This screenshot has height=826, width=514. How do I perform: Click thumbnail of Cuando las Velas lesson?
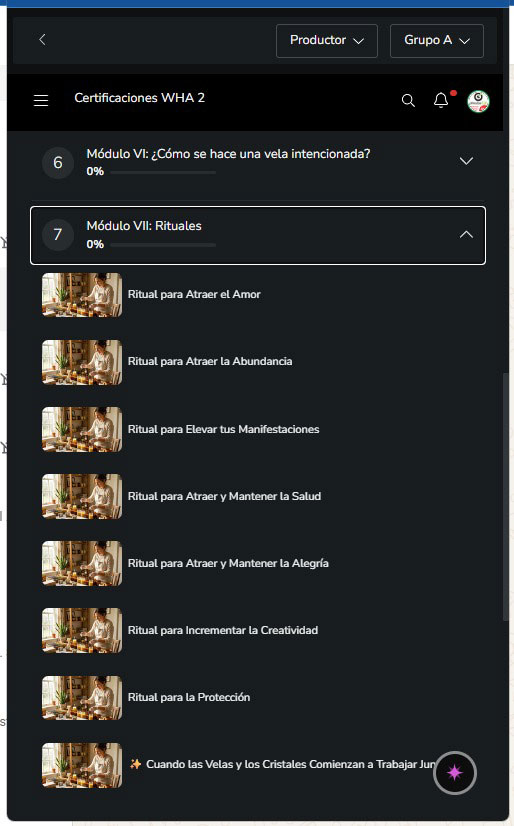(x=82, y=765)
